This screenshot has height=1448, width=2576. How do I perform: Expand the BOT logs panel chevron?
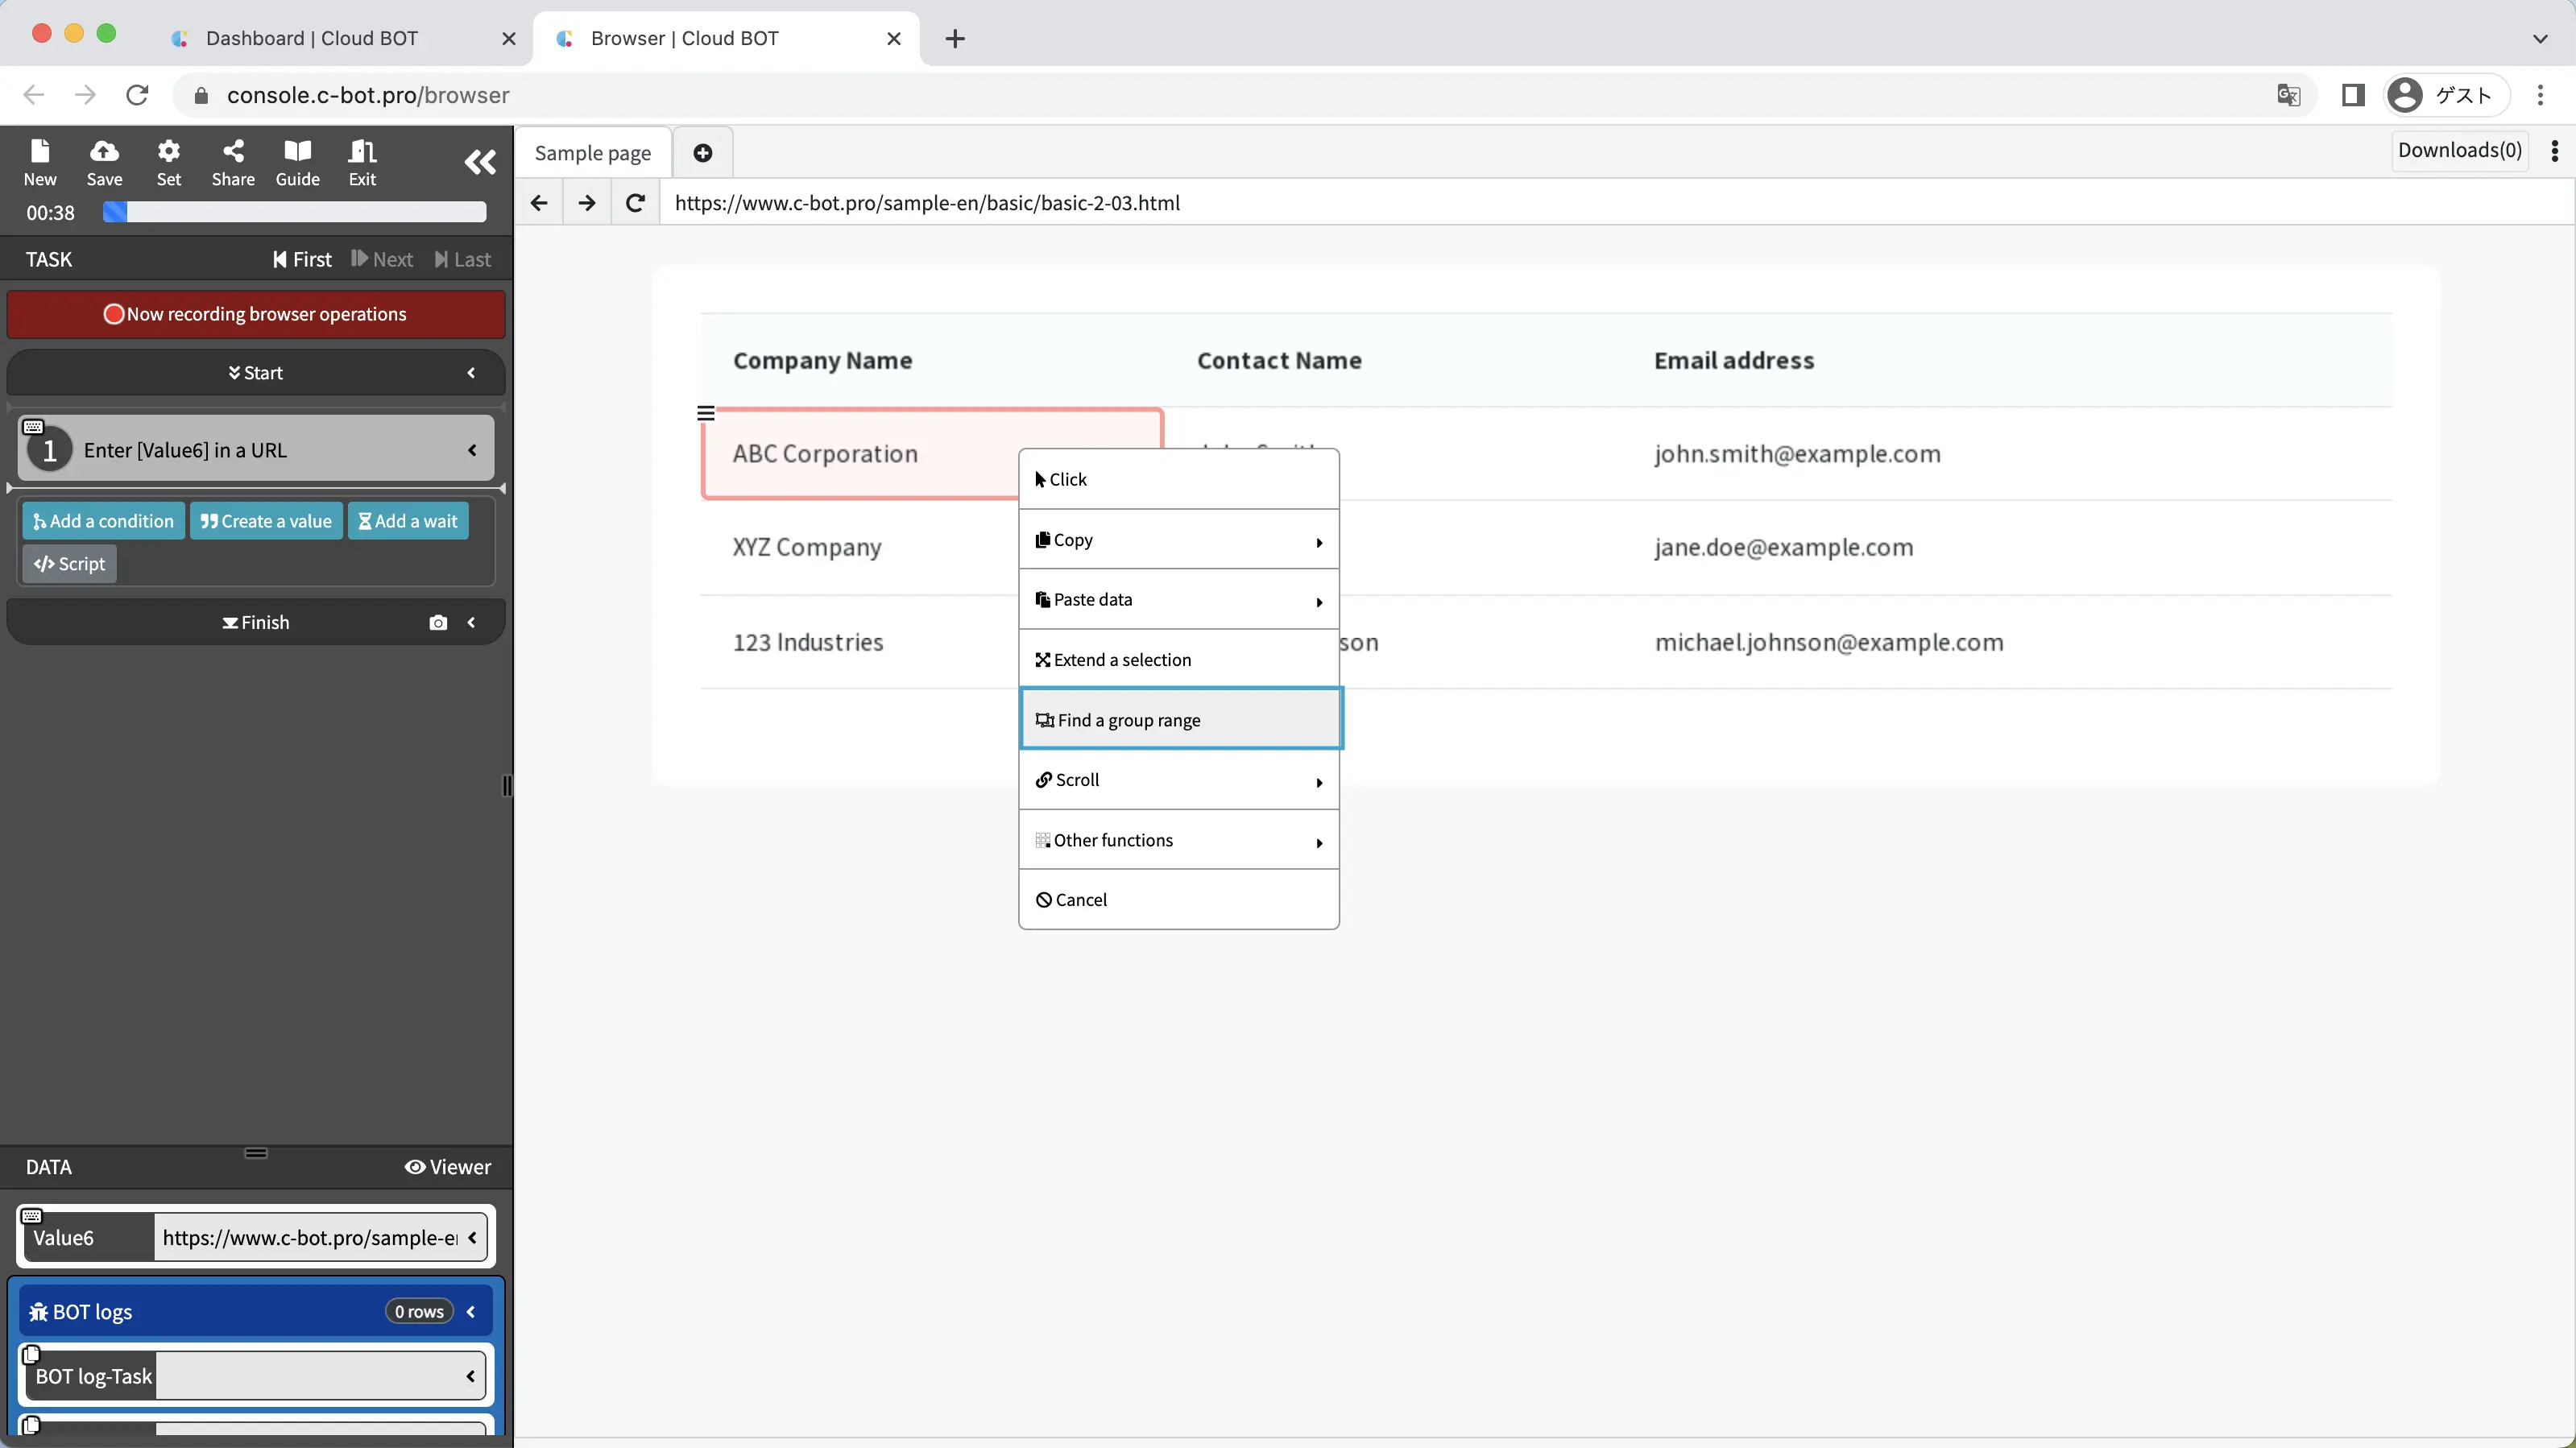coord(471,1311)
